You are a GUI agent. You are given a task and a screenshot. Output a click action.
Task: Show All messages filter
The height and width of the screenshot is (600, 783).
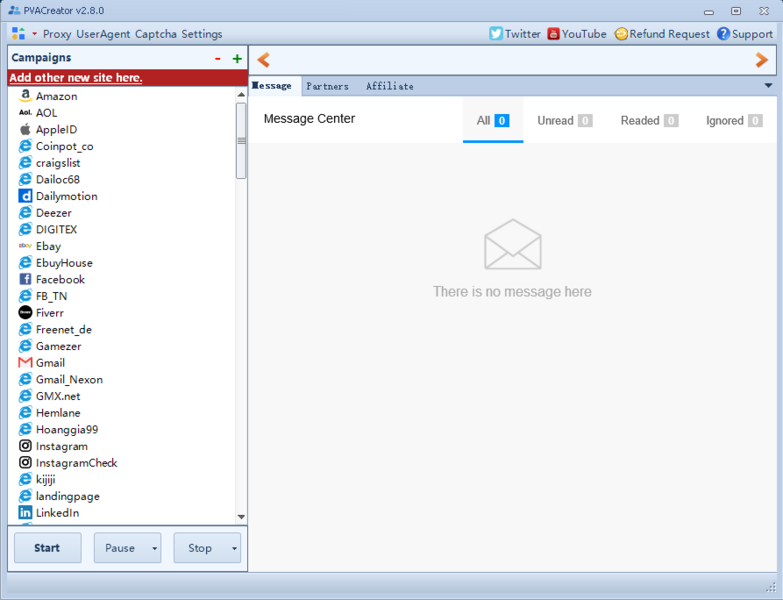tap(493, 120)
